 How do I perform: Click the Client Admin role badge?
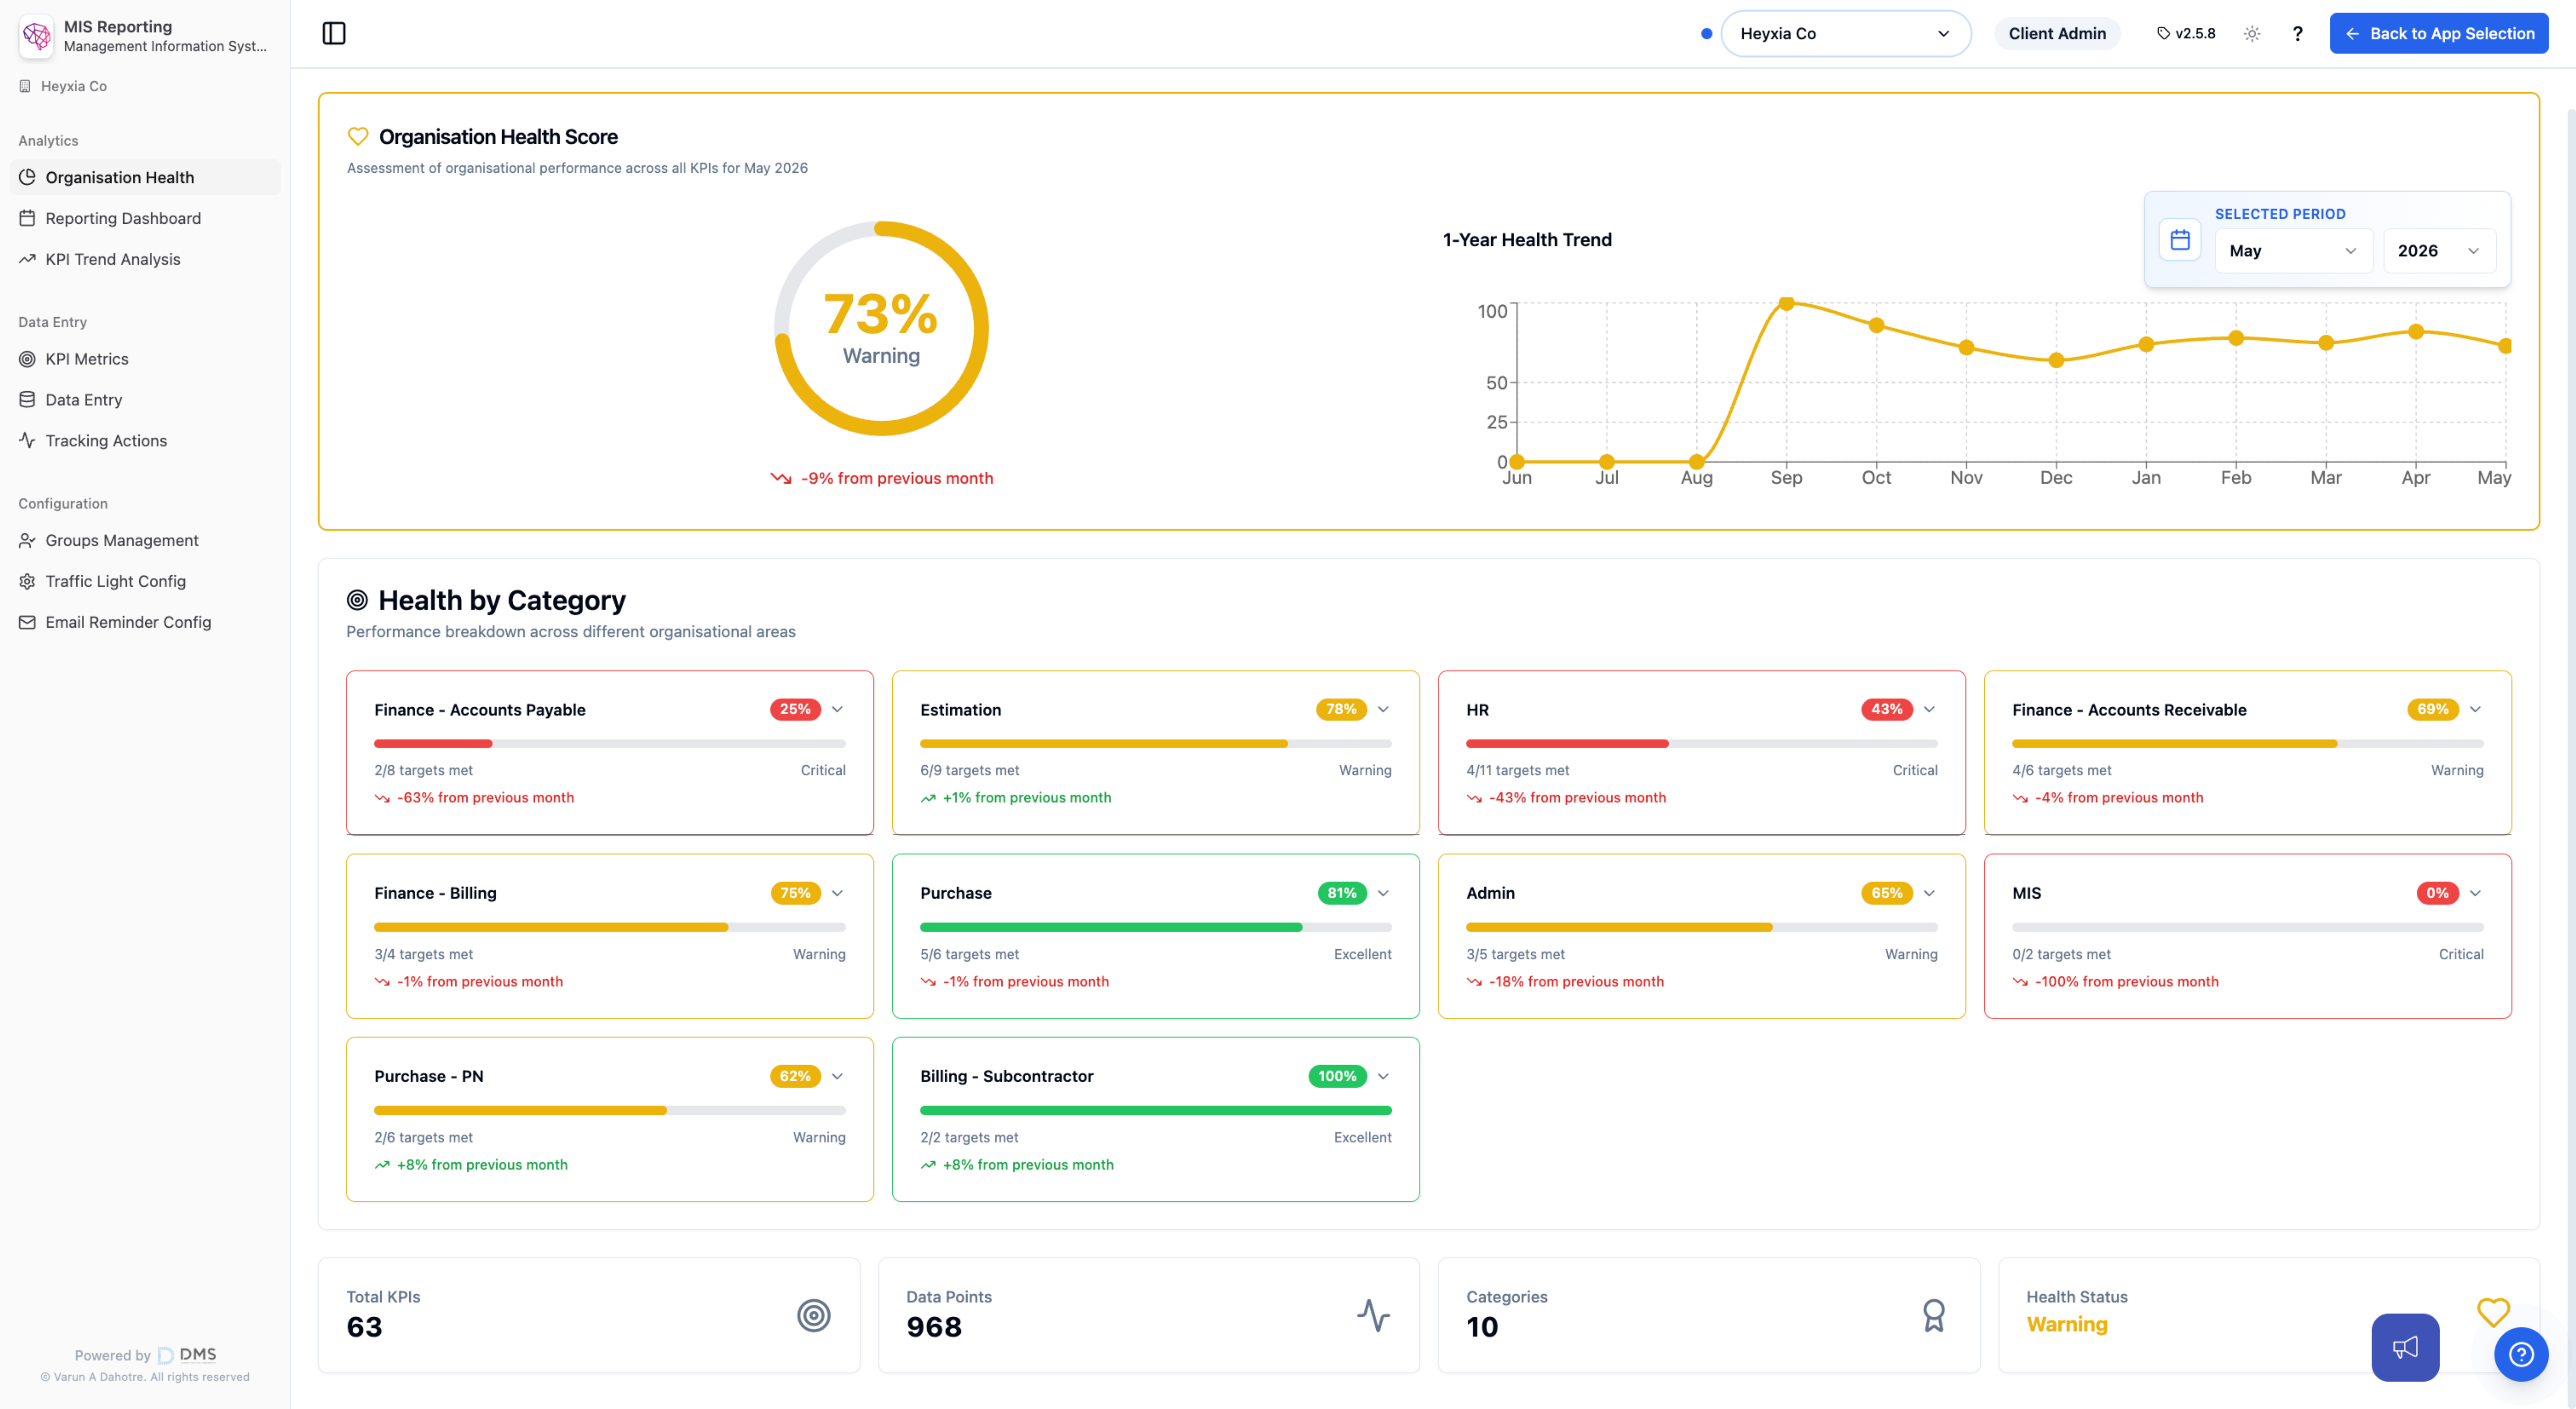point(2057,33)
